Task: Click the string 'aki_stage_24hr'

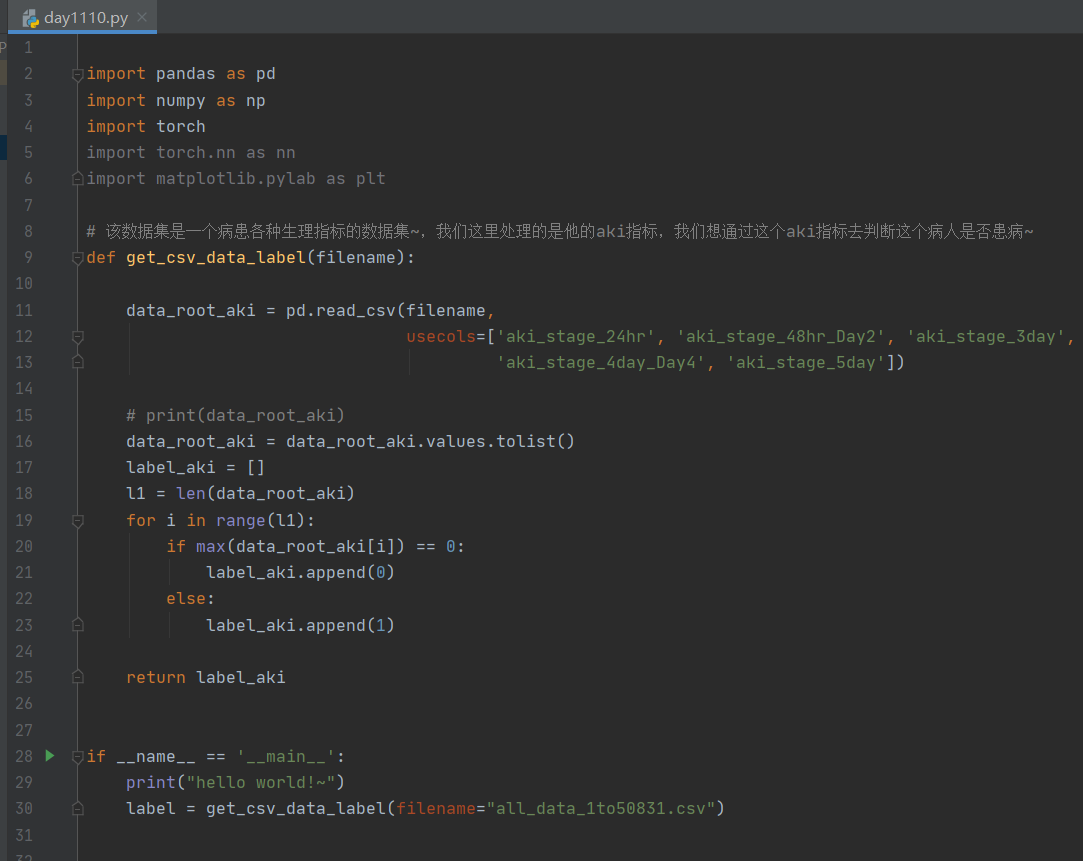Action: point(575,337)
